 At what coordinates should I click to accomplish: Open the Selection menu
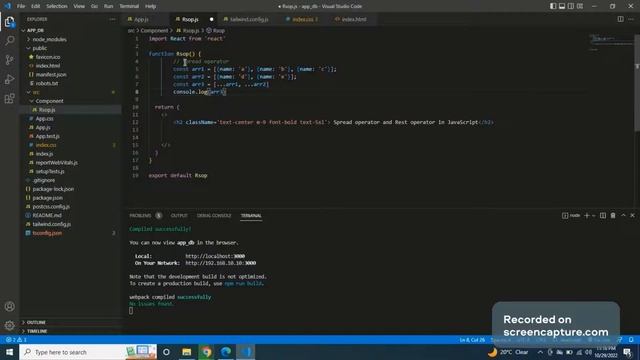click(x=57, y=6)
